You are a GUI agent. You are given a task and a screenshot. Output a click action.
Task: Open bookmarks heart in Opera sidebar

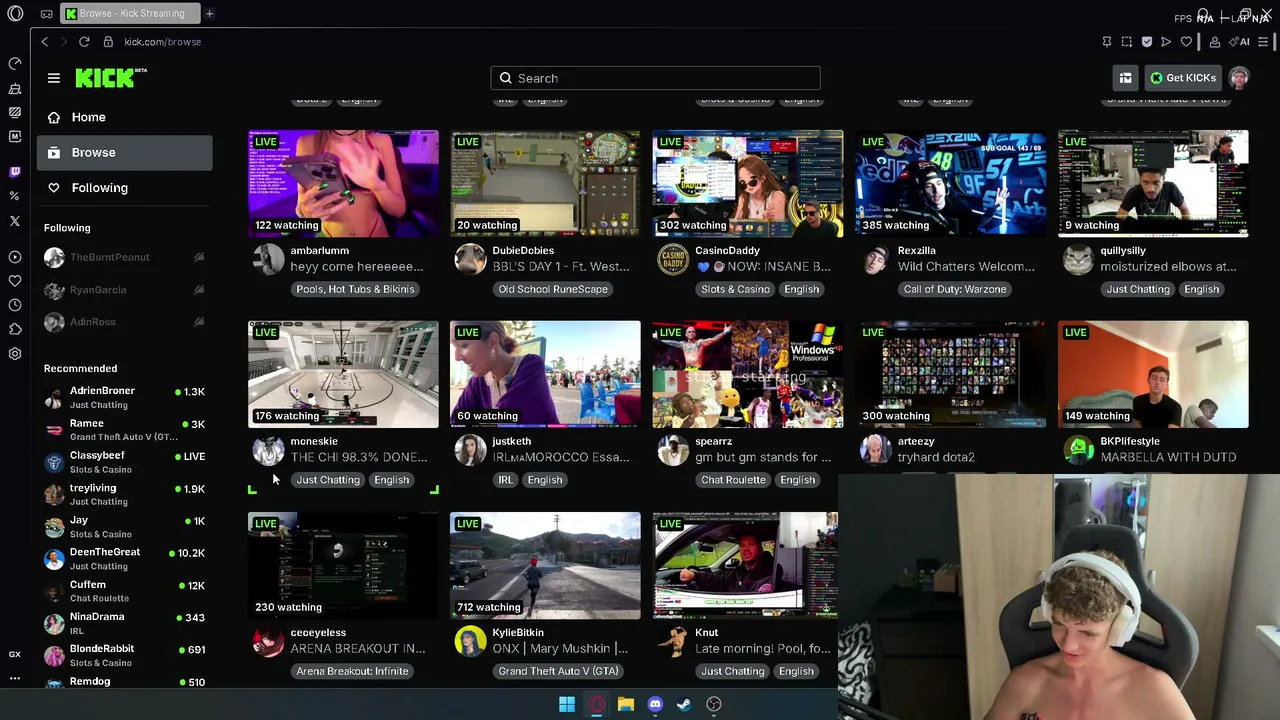point(15,281)
